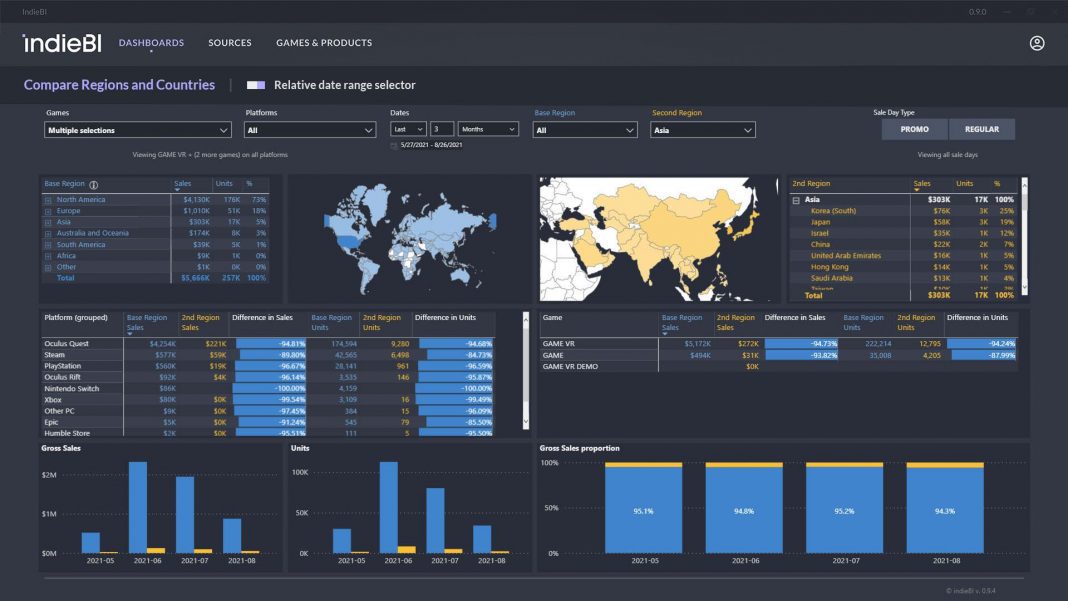Click the indieBI logo
Viewport: 1068px width, 601px height.
62,43
